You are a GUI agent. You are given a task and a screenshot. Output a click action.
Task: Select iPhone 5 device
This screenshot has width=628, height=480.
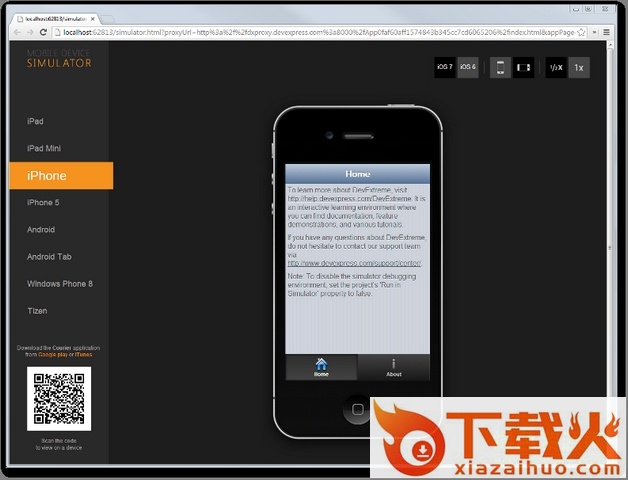point(44,202)
